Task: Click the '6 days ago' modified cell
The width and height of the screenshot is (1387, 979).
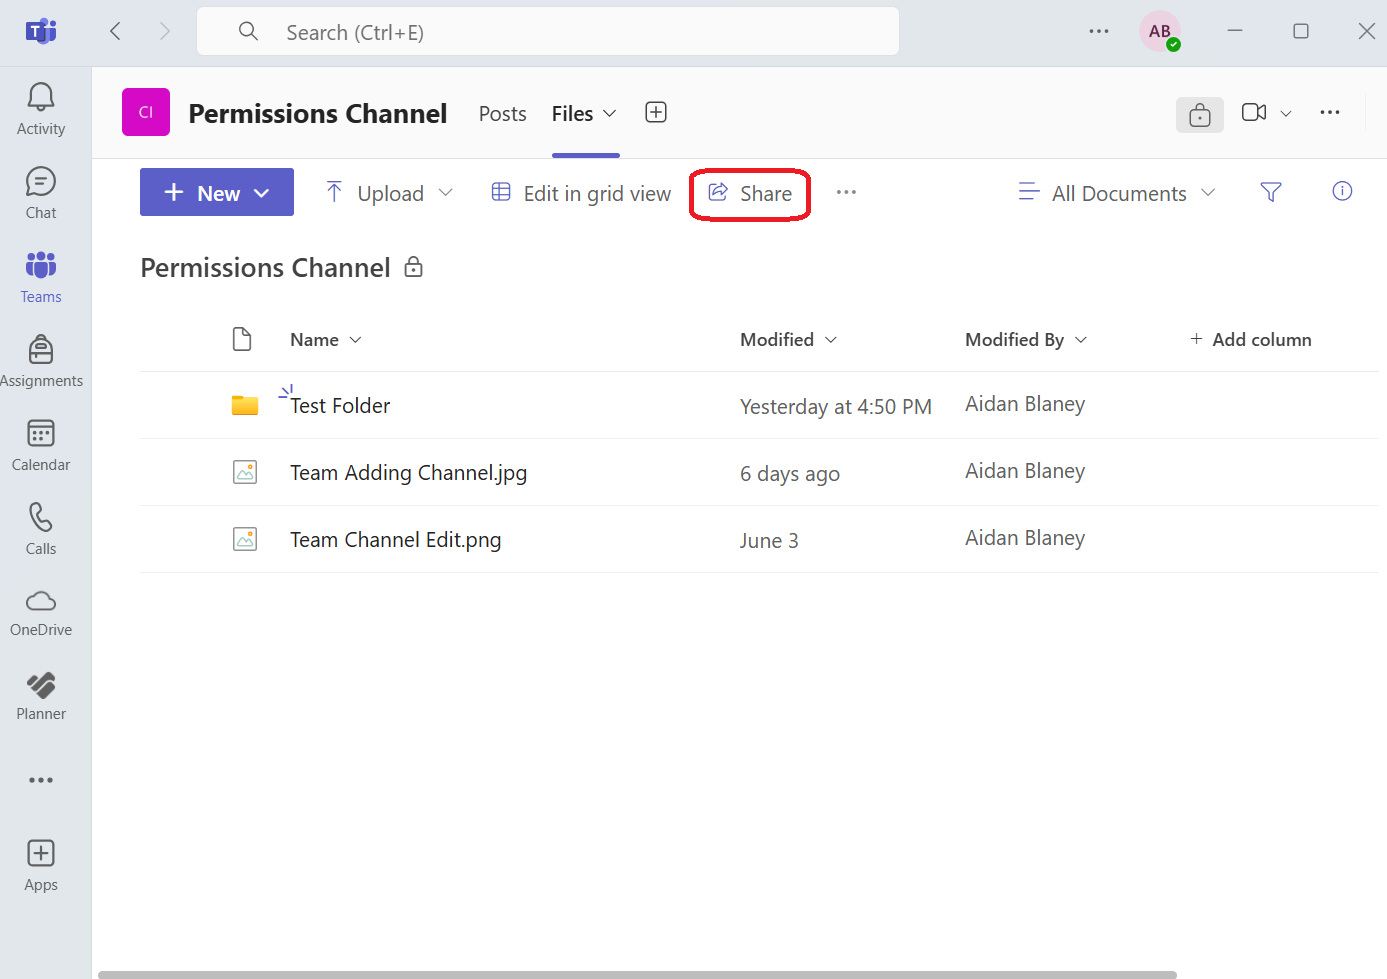Action: 790,474
